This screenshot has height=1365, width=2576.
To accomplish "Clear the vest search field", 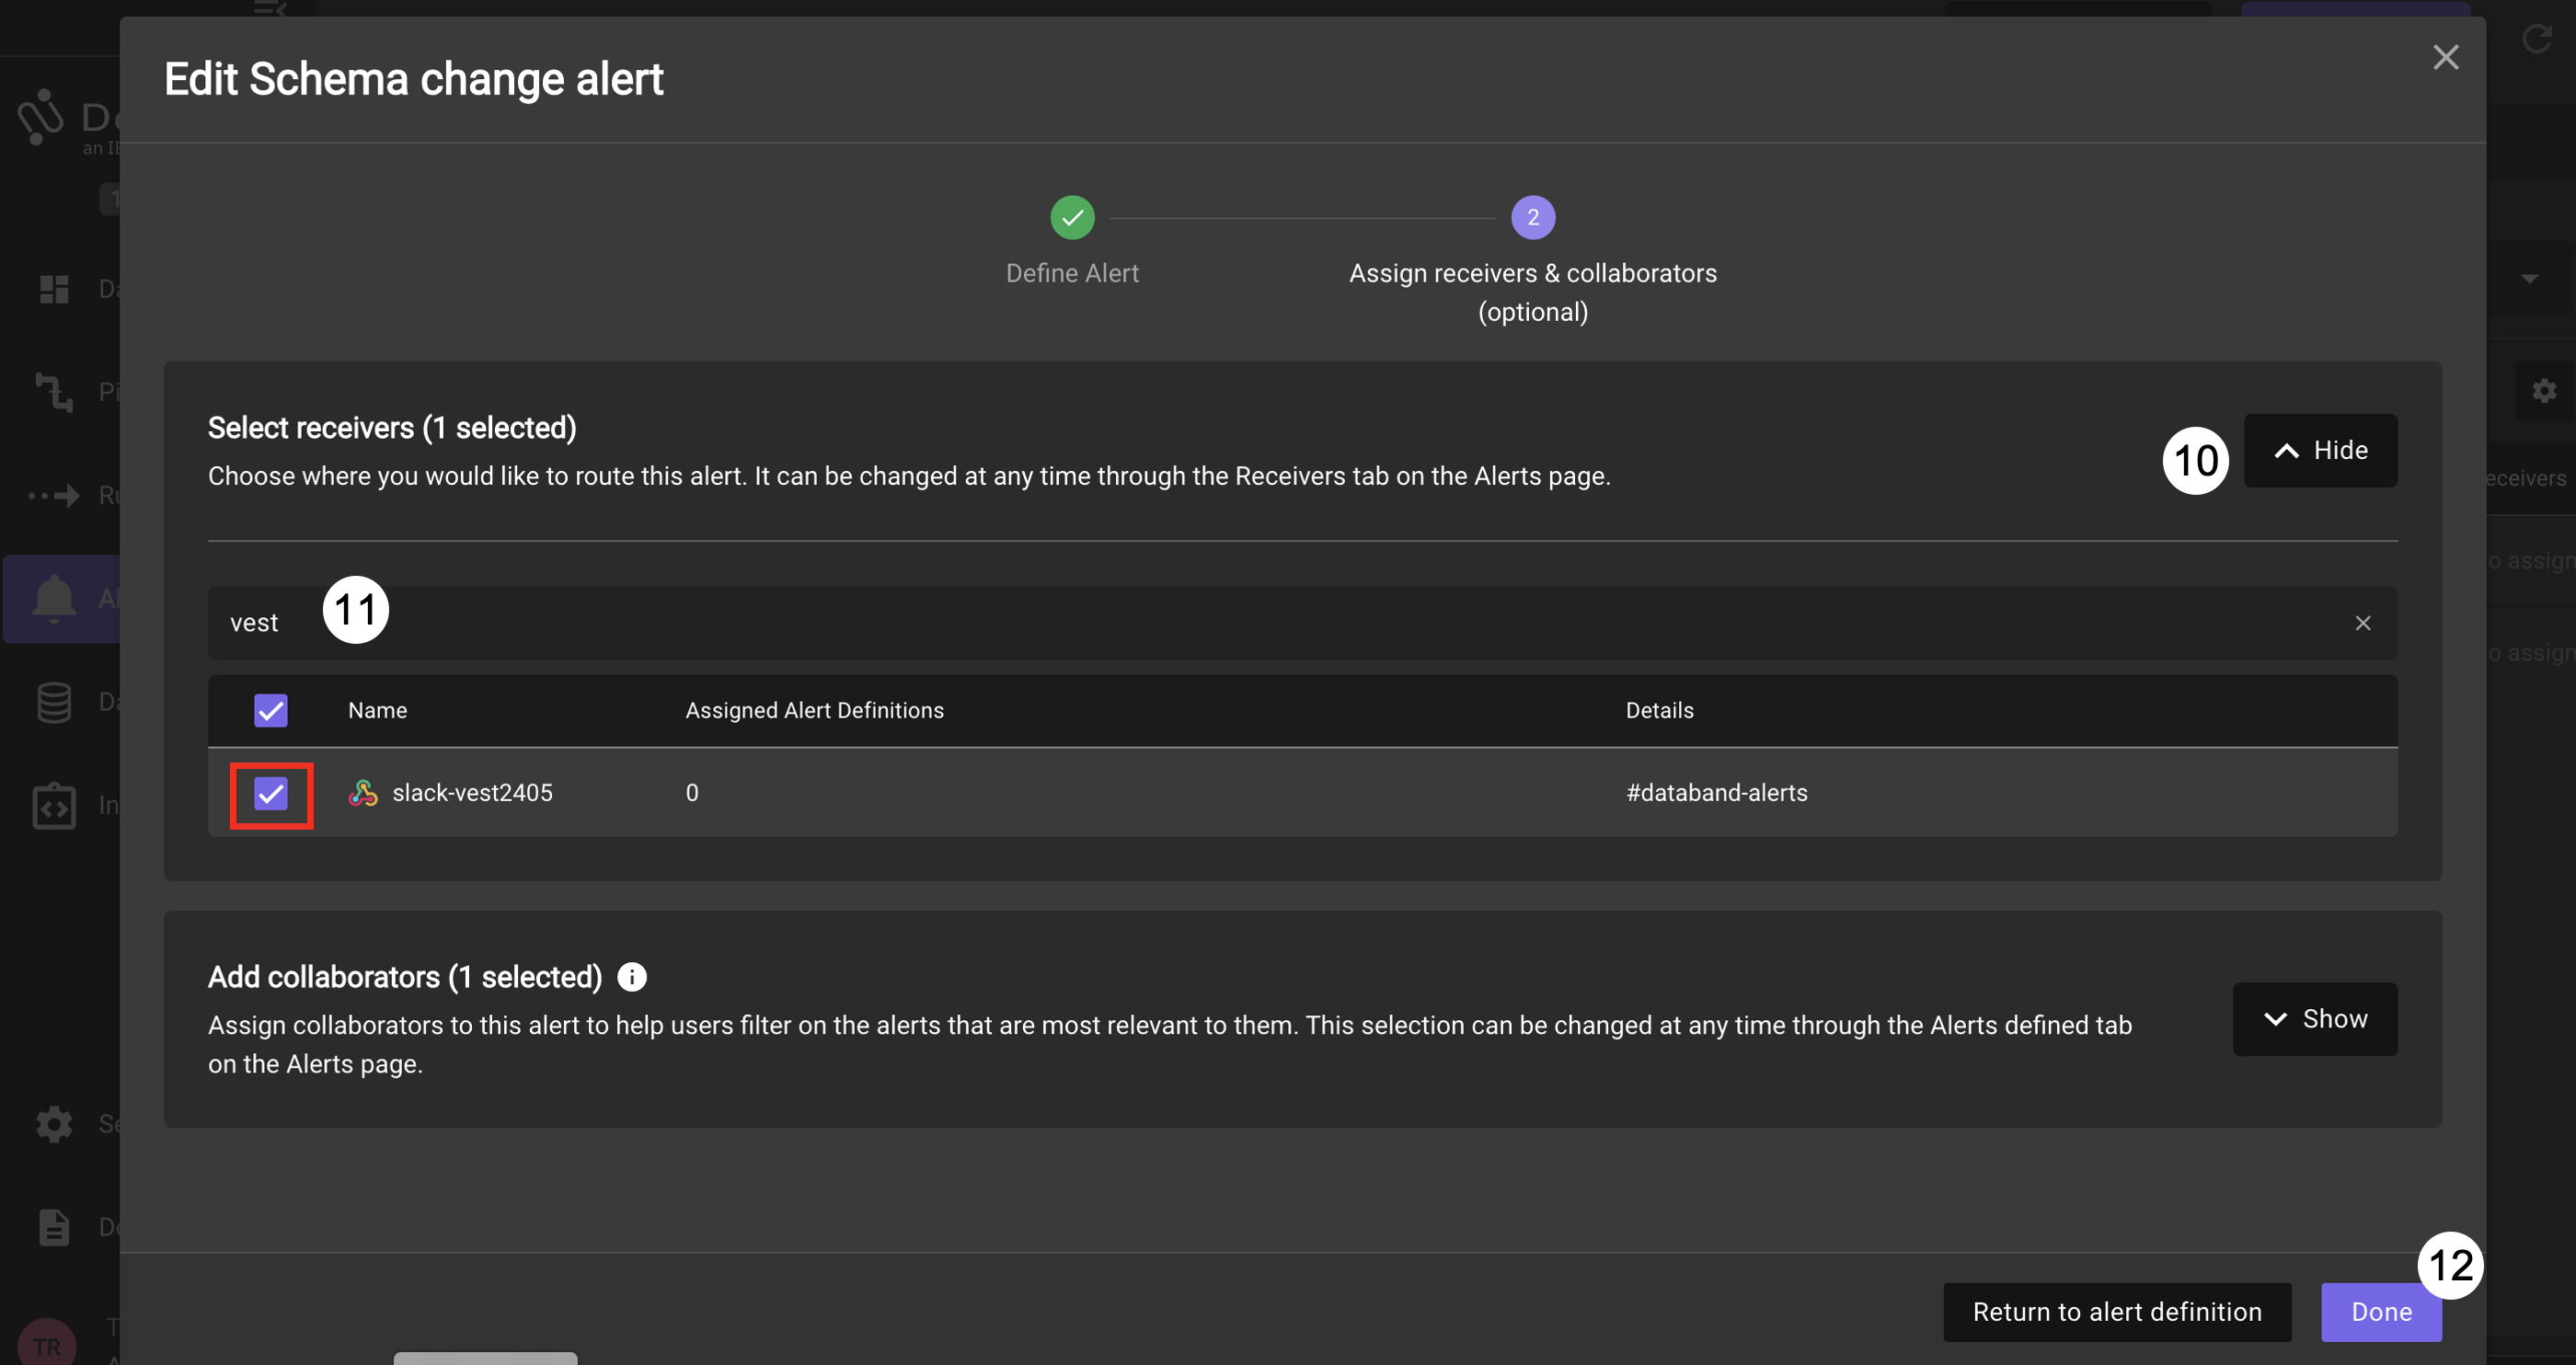I will (2362, 623).
